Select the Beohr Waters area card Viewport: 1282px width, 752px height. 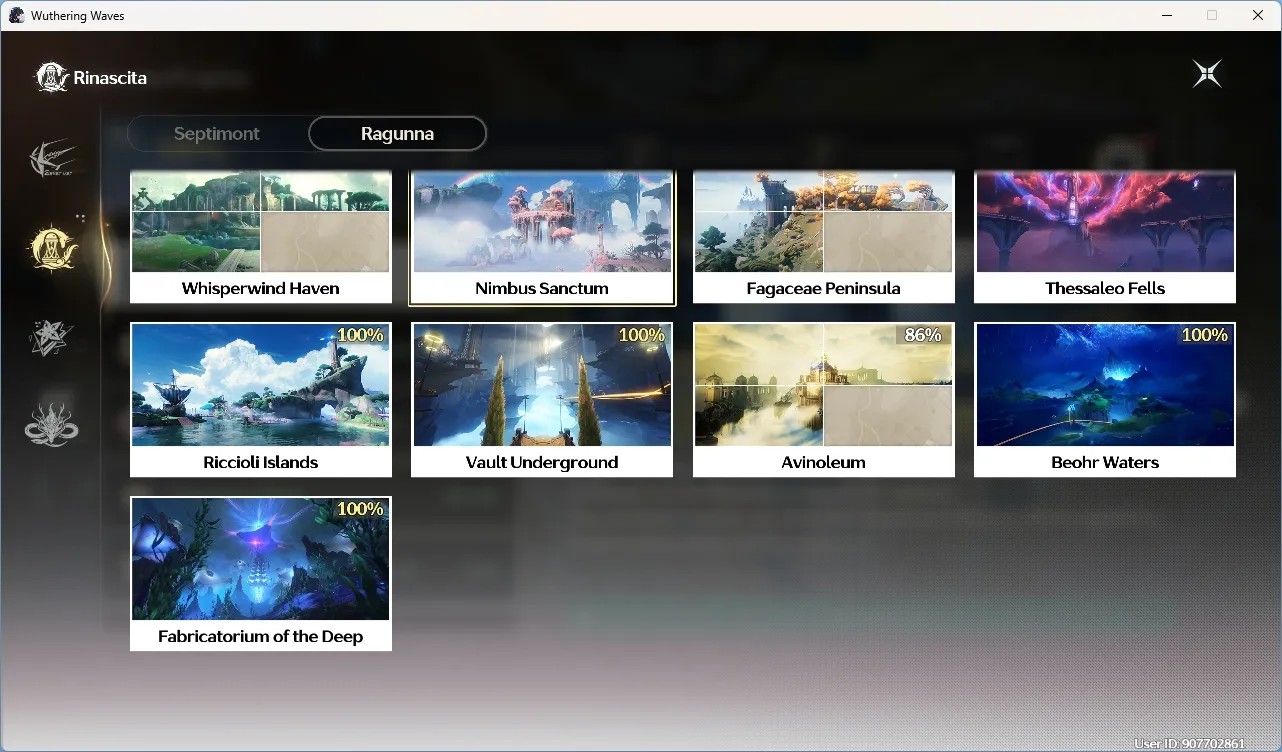click(x=1105, y=399)
